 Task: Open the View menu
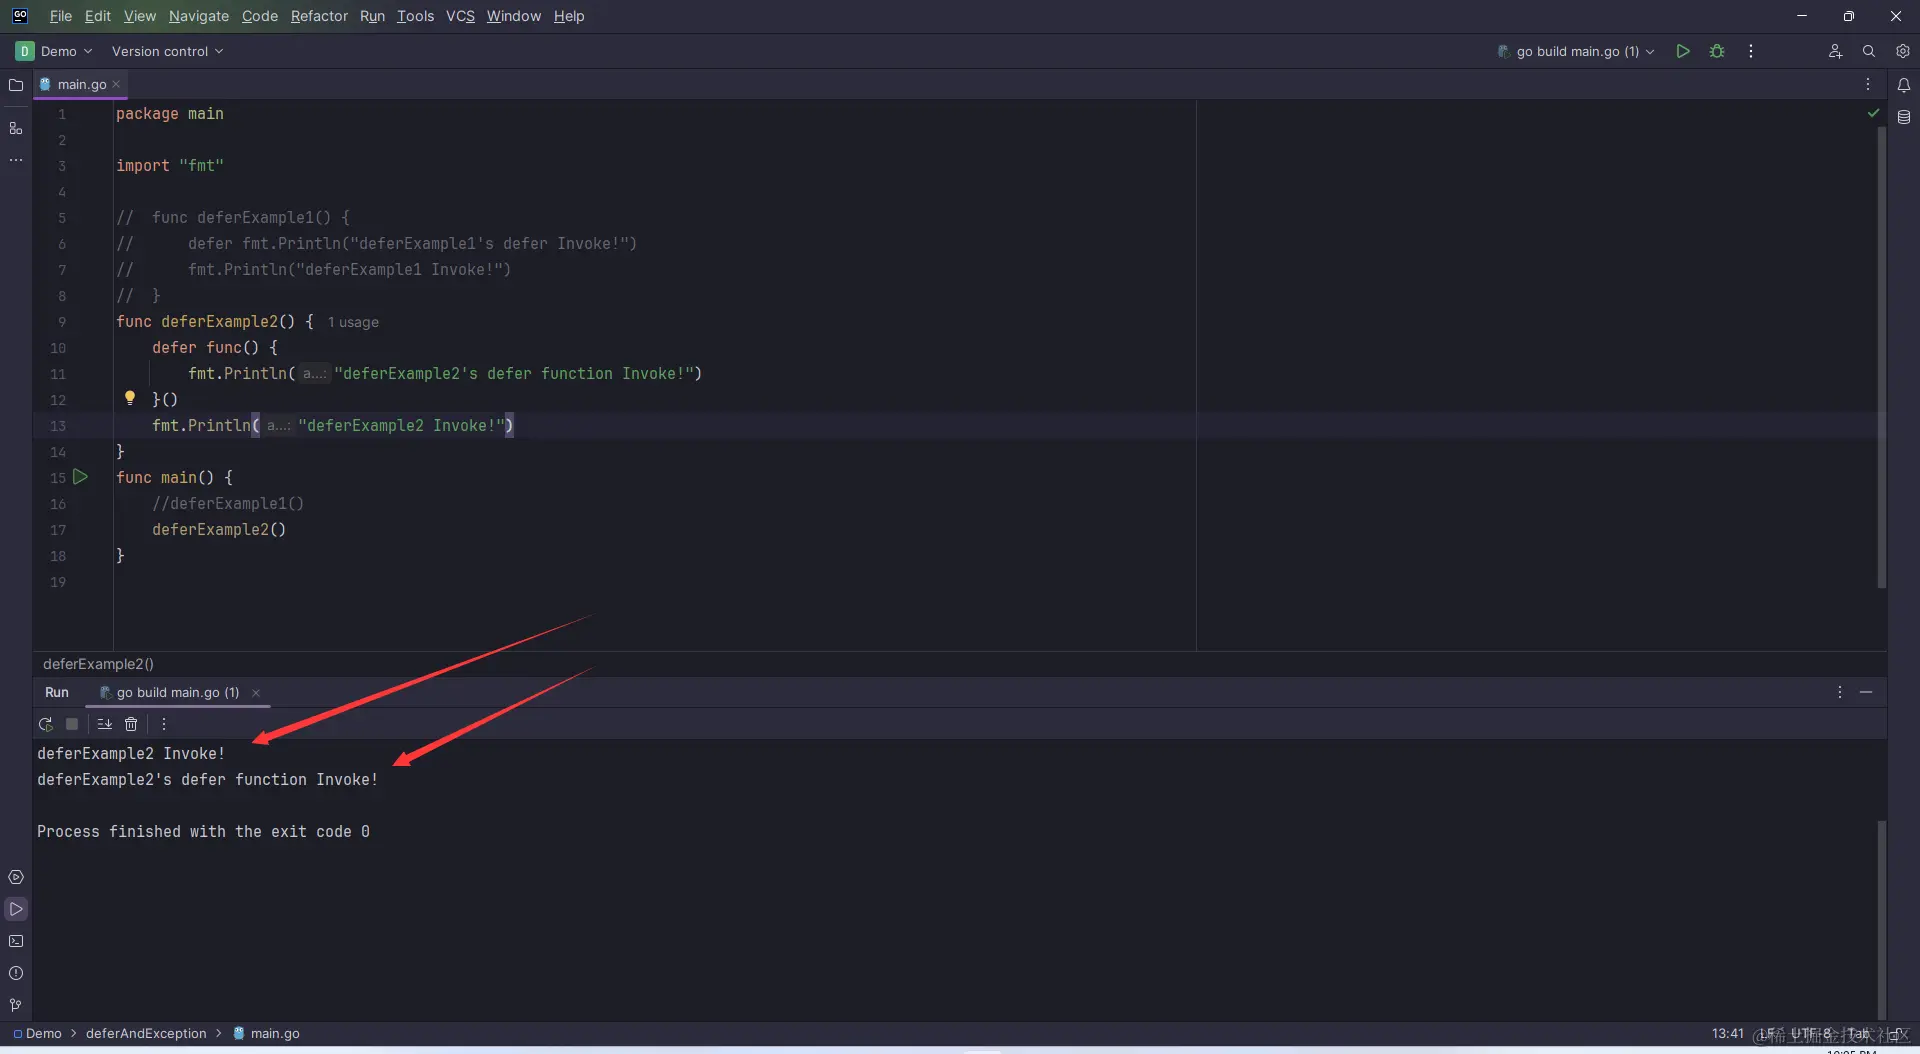click(x=140, y=16)
